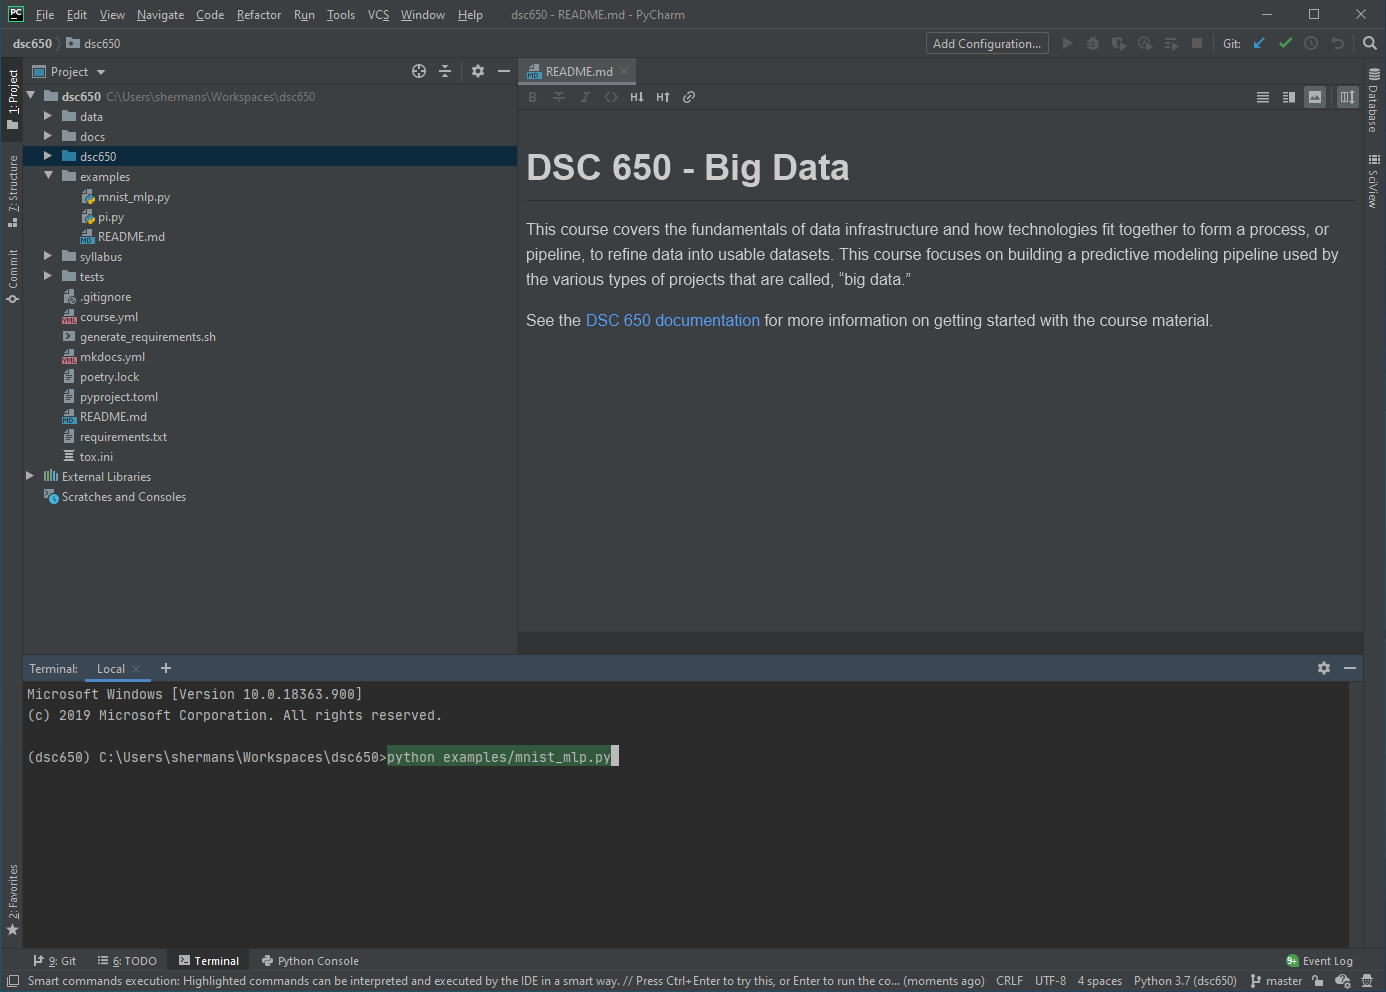The image size is (1386, 992).
Task: Click the Stop square icon
Action: pyautogui.click(x=1197, y=43)
